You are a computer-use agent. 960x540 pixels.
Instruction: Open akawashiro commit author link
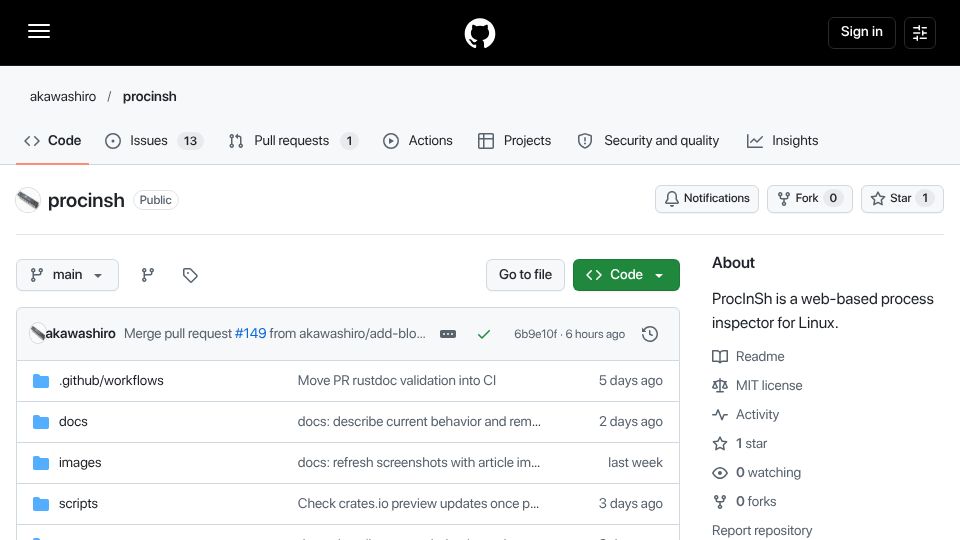[80, 334]
